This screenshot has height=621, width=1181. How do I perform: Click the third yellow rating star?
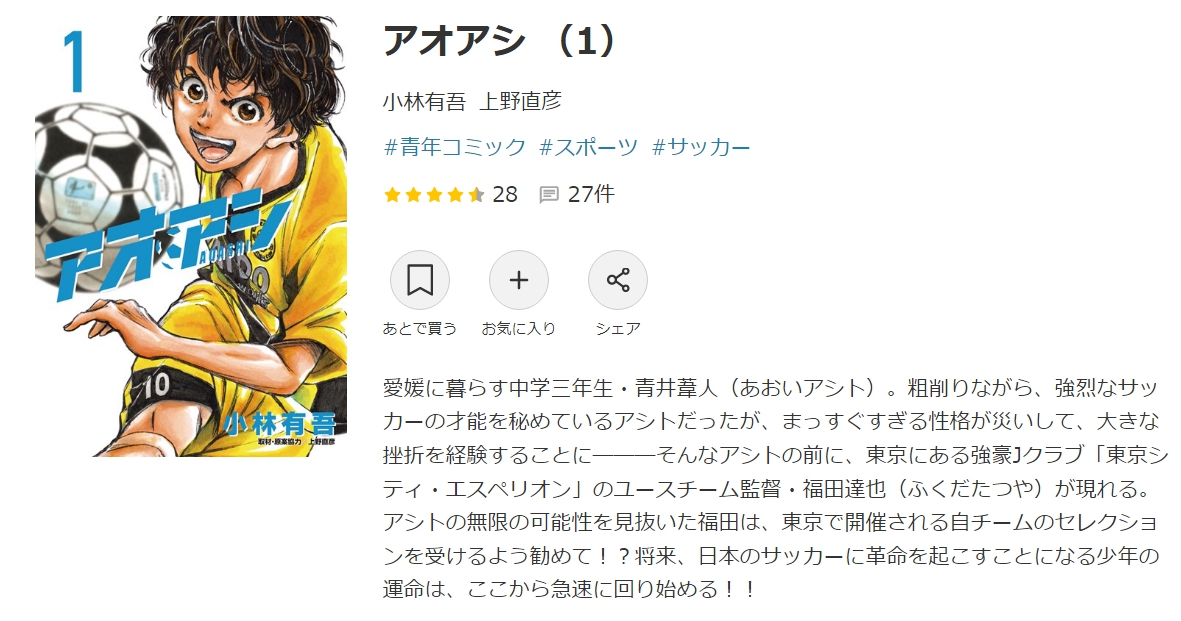(434, 195)
